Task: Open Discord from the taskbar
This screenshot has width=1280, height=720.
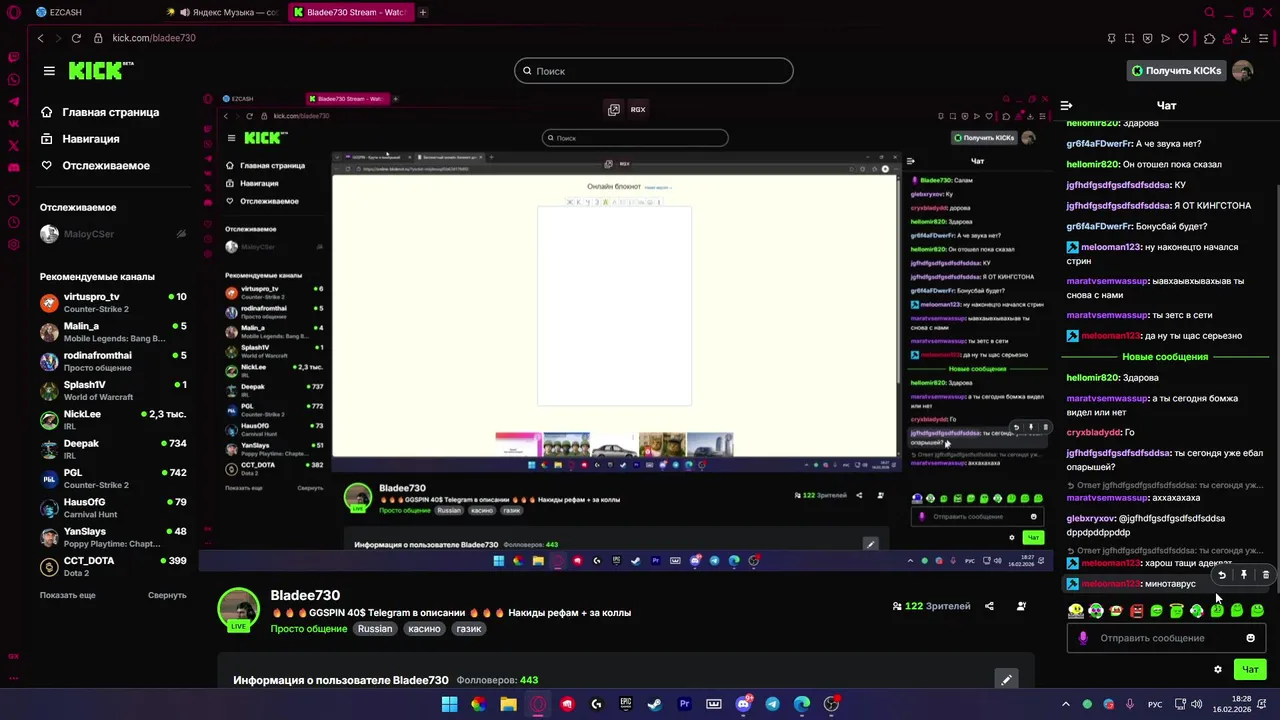Action: point(743,704)
